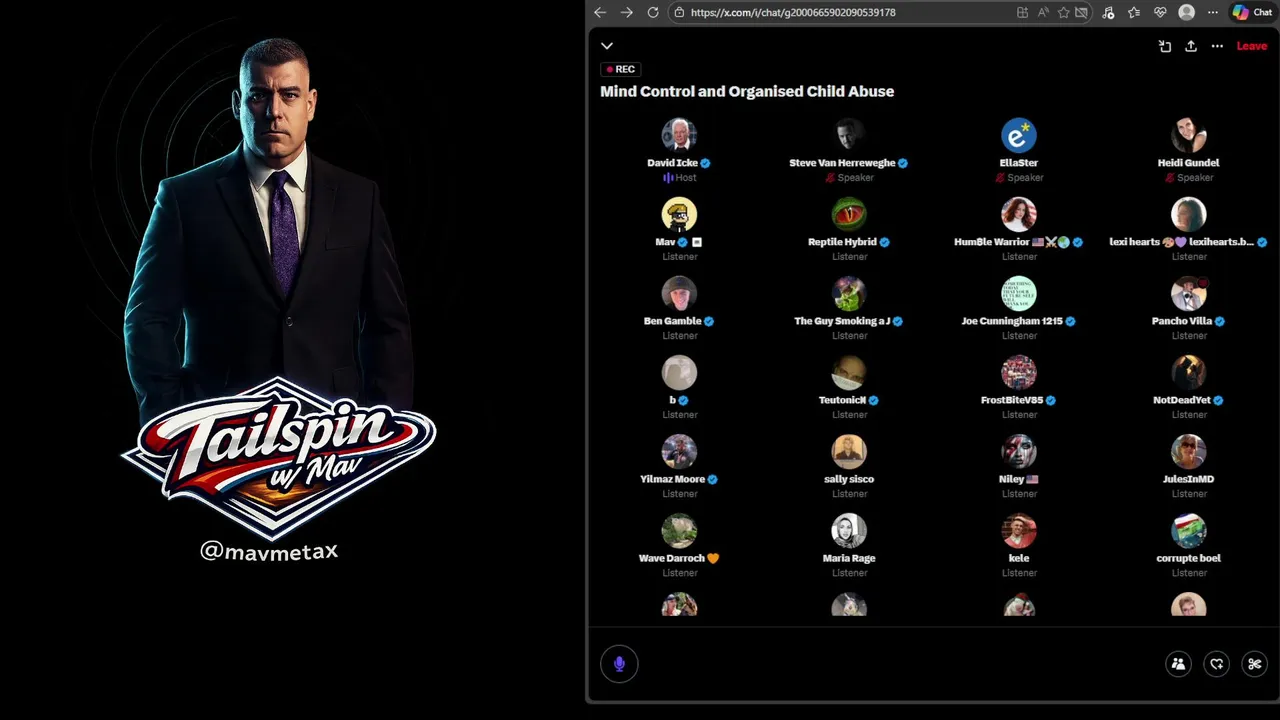Select listener NotDeadYet

tap(1189, 386)
